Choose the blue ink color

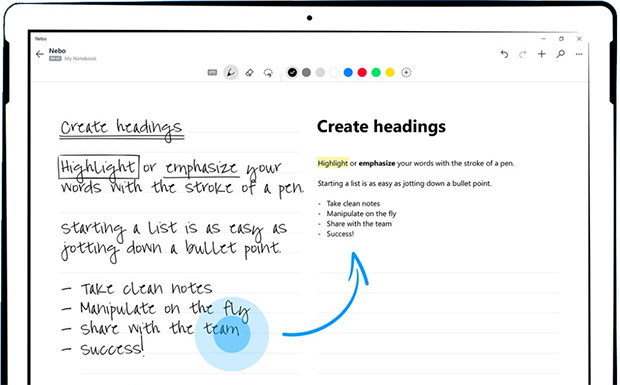pyautogui.click(x=348, y=72)
